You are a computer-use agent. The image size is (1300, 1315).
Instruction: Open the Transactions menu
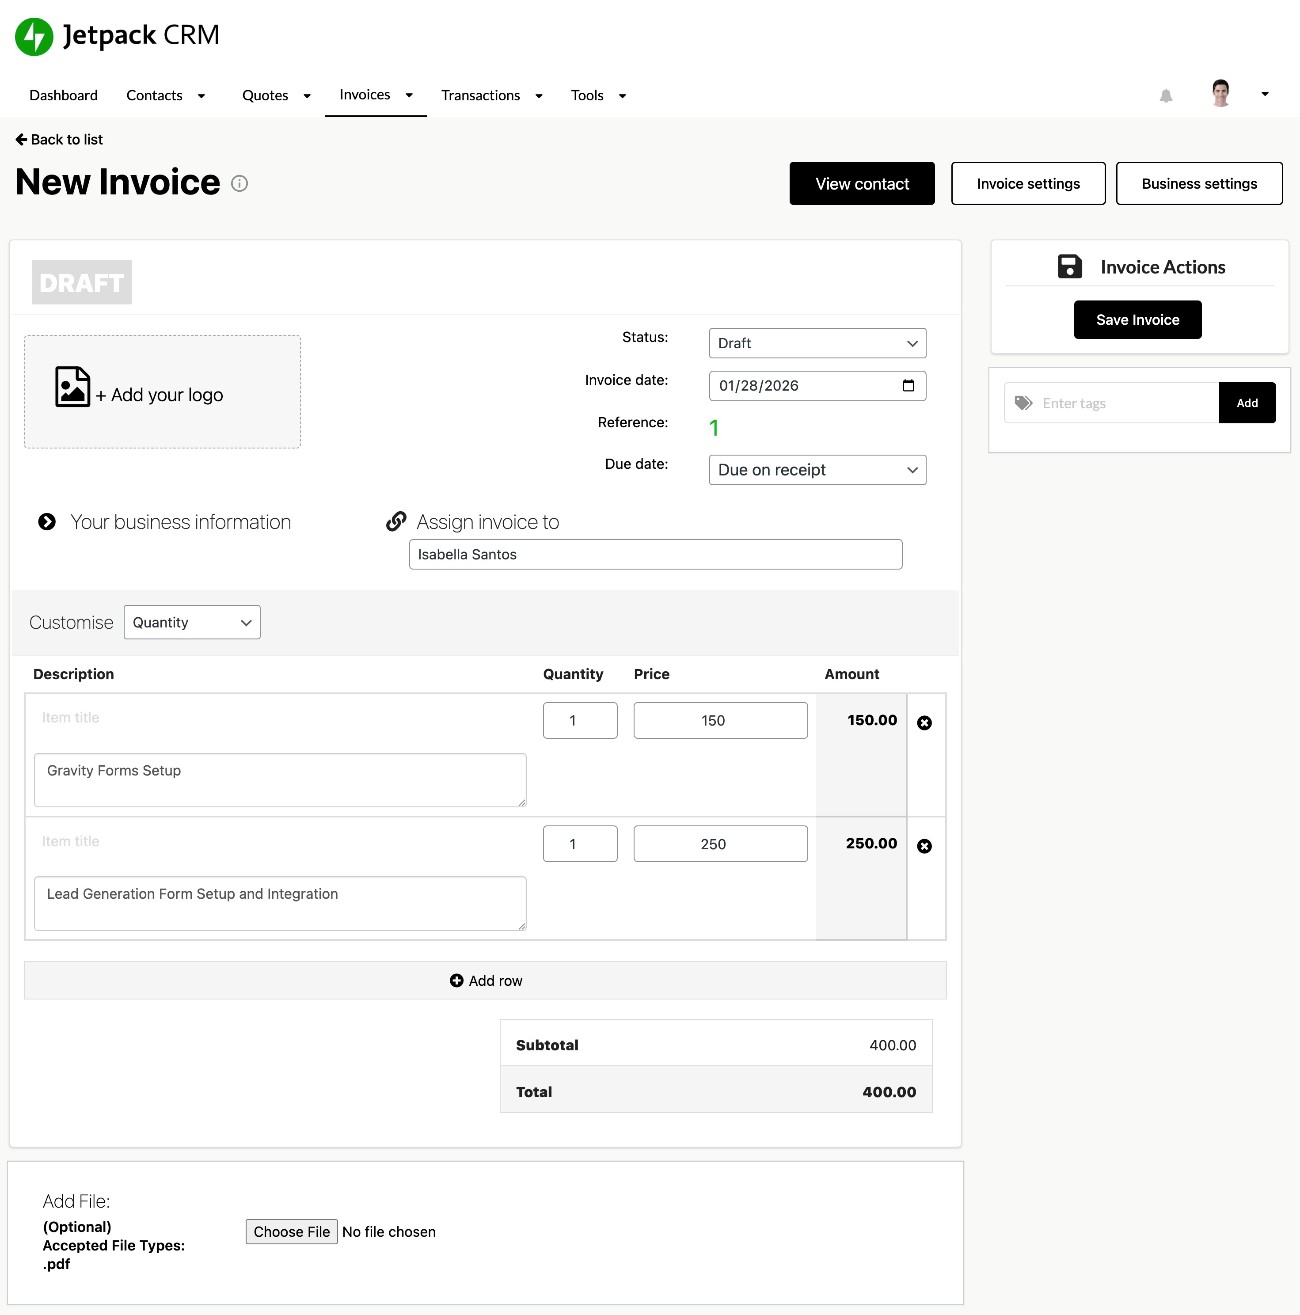coord(481,95)
